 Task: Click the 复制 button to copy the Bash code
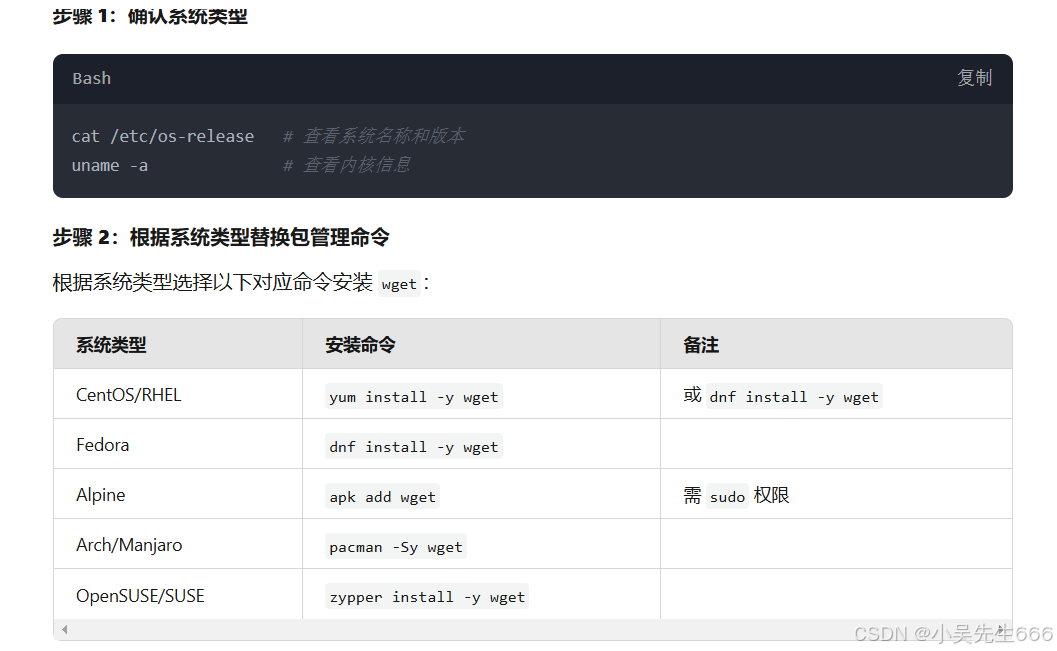coord(973,78)
